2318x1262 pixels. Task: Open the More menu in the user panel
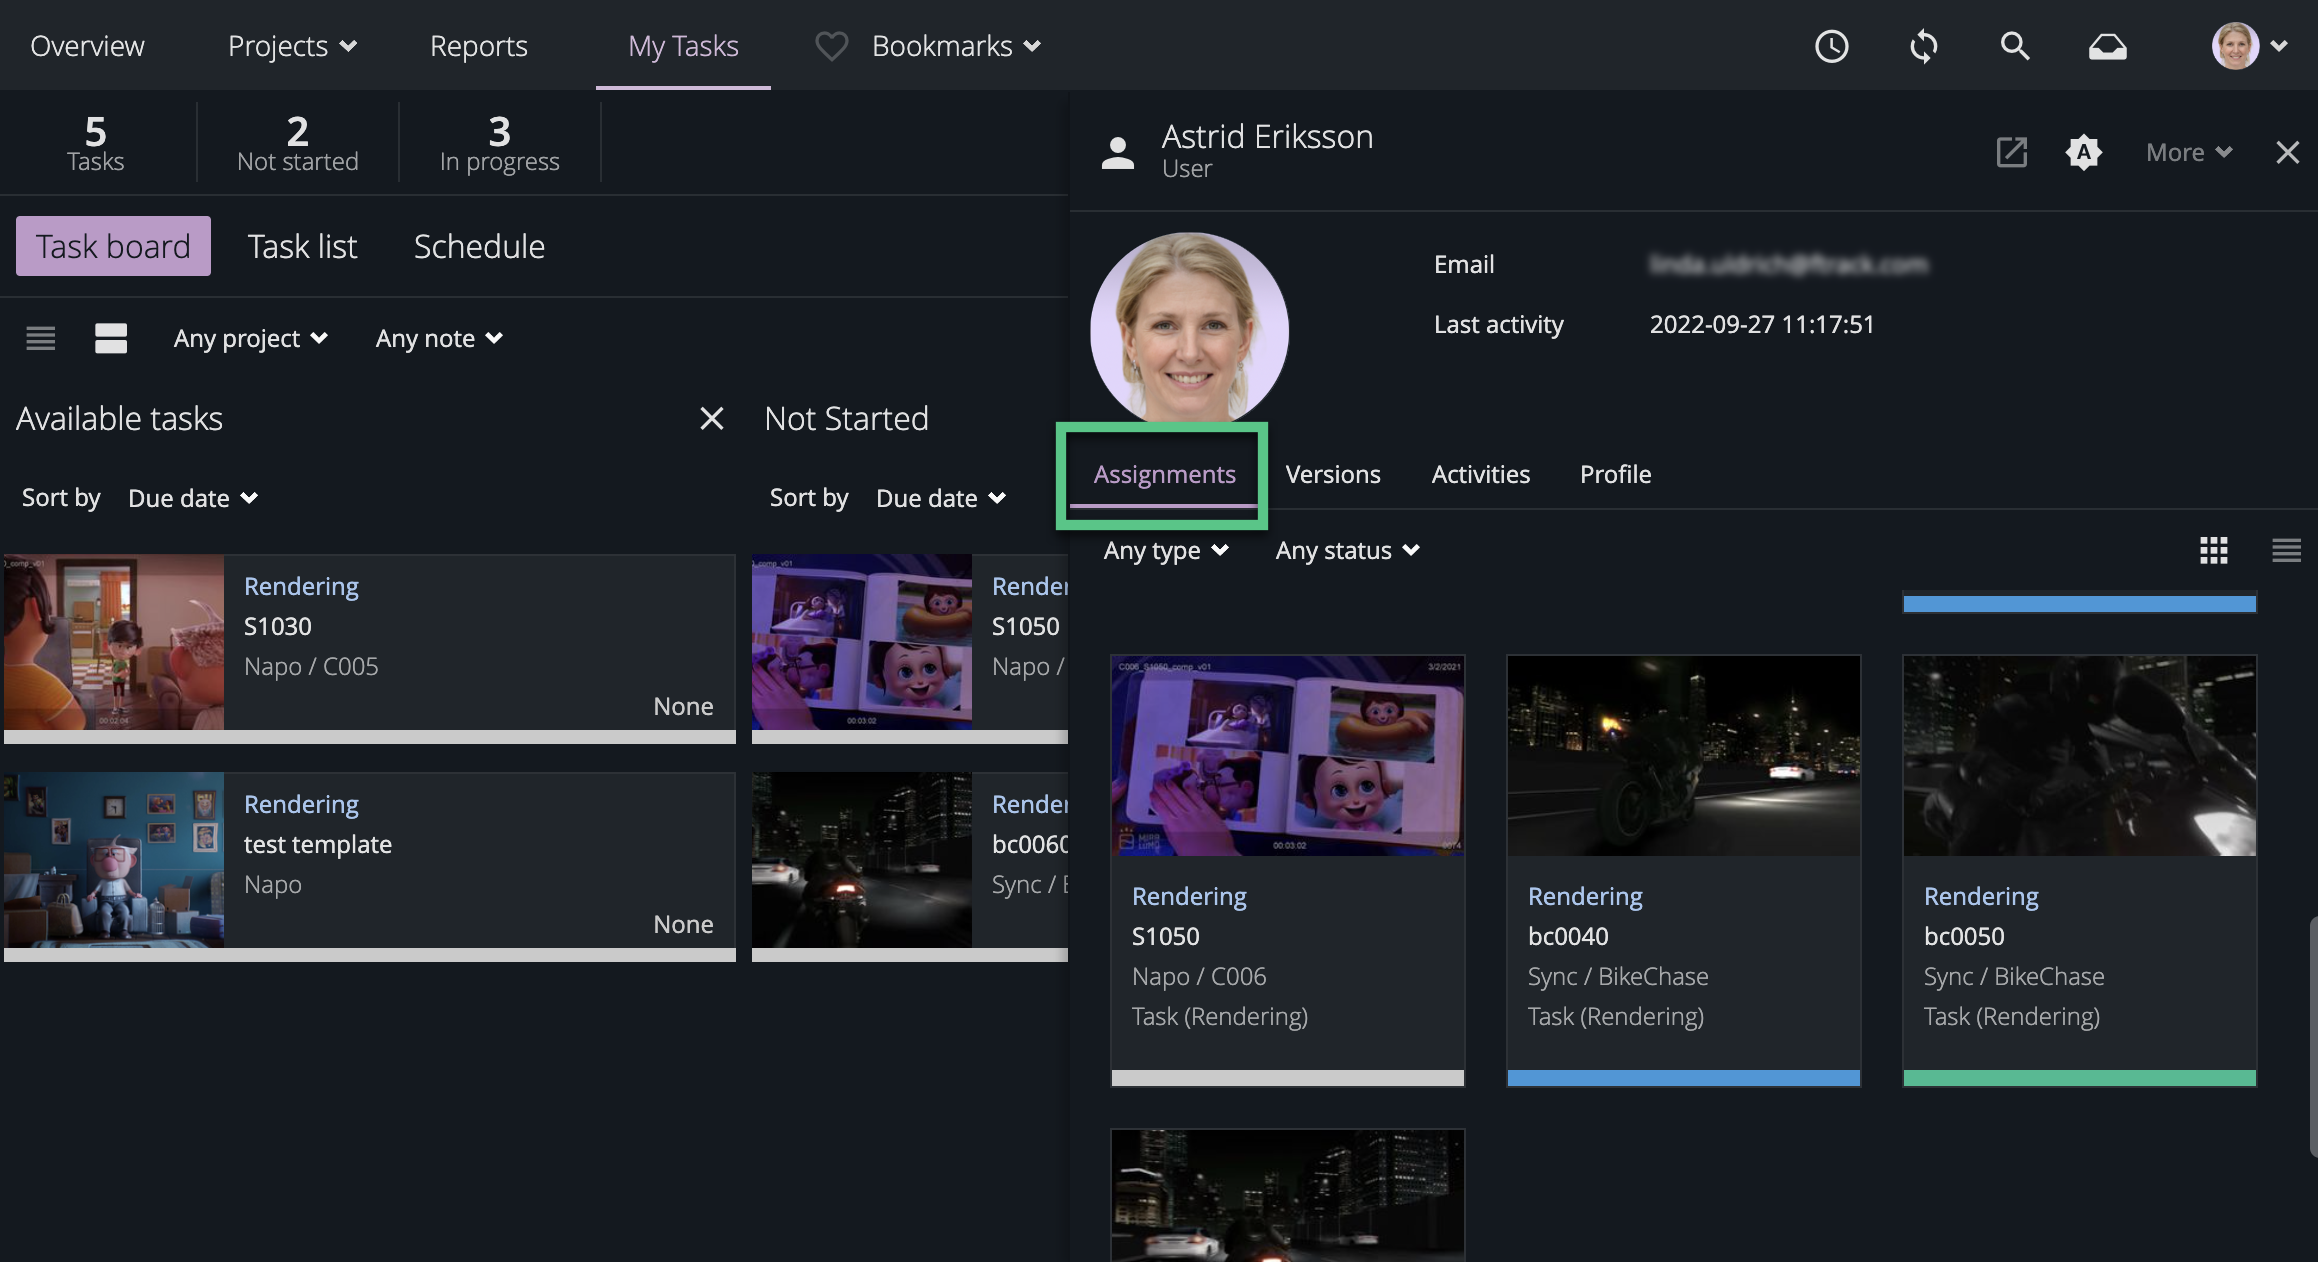click(x=2188, y=152)
